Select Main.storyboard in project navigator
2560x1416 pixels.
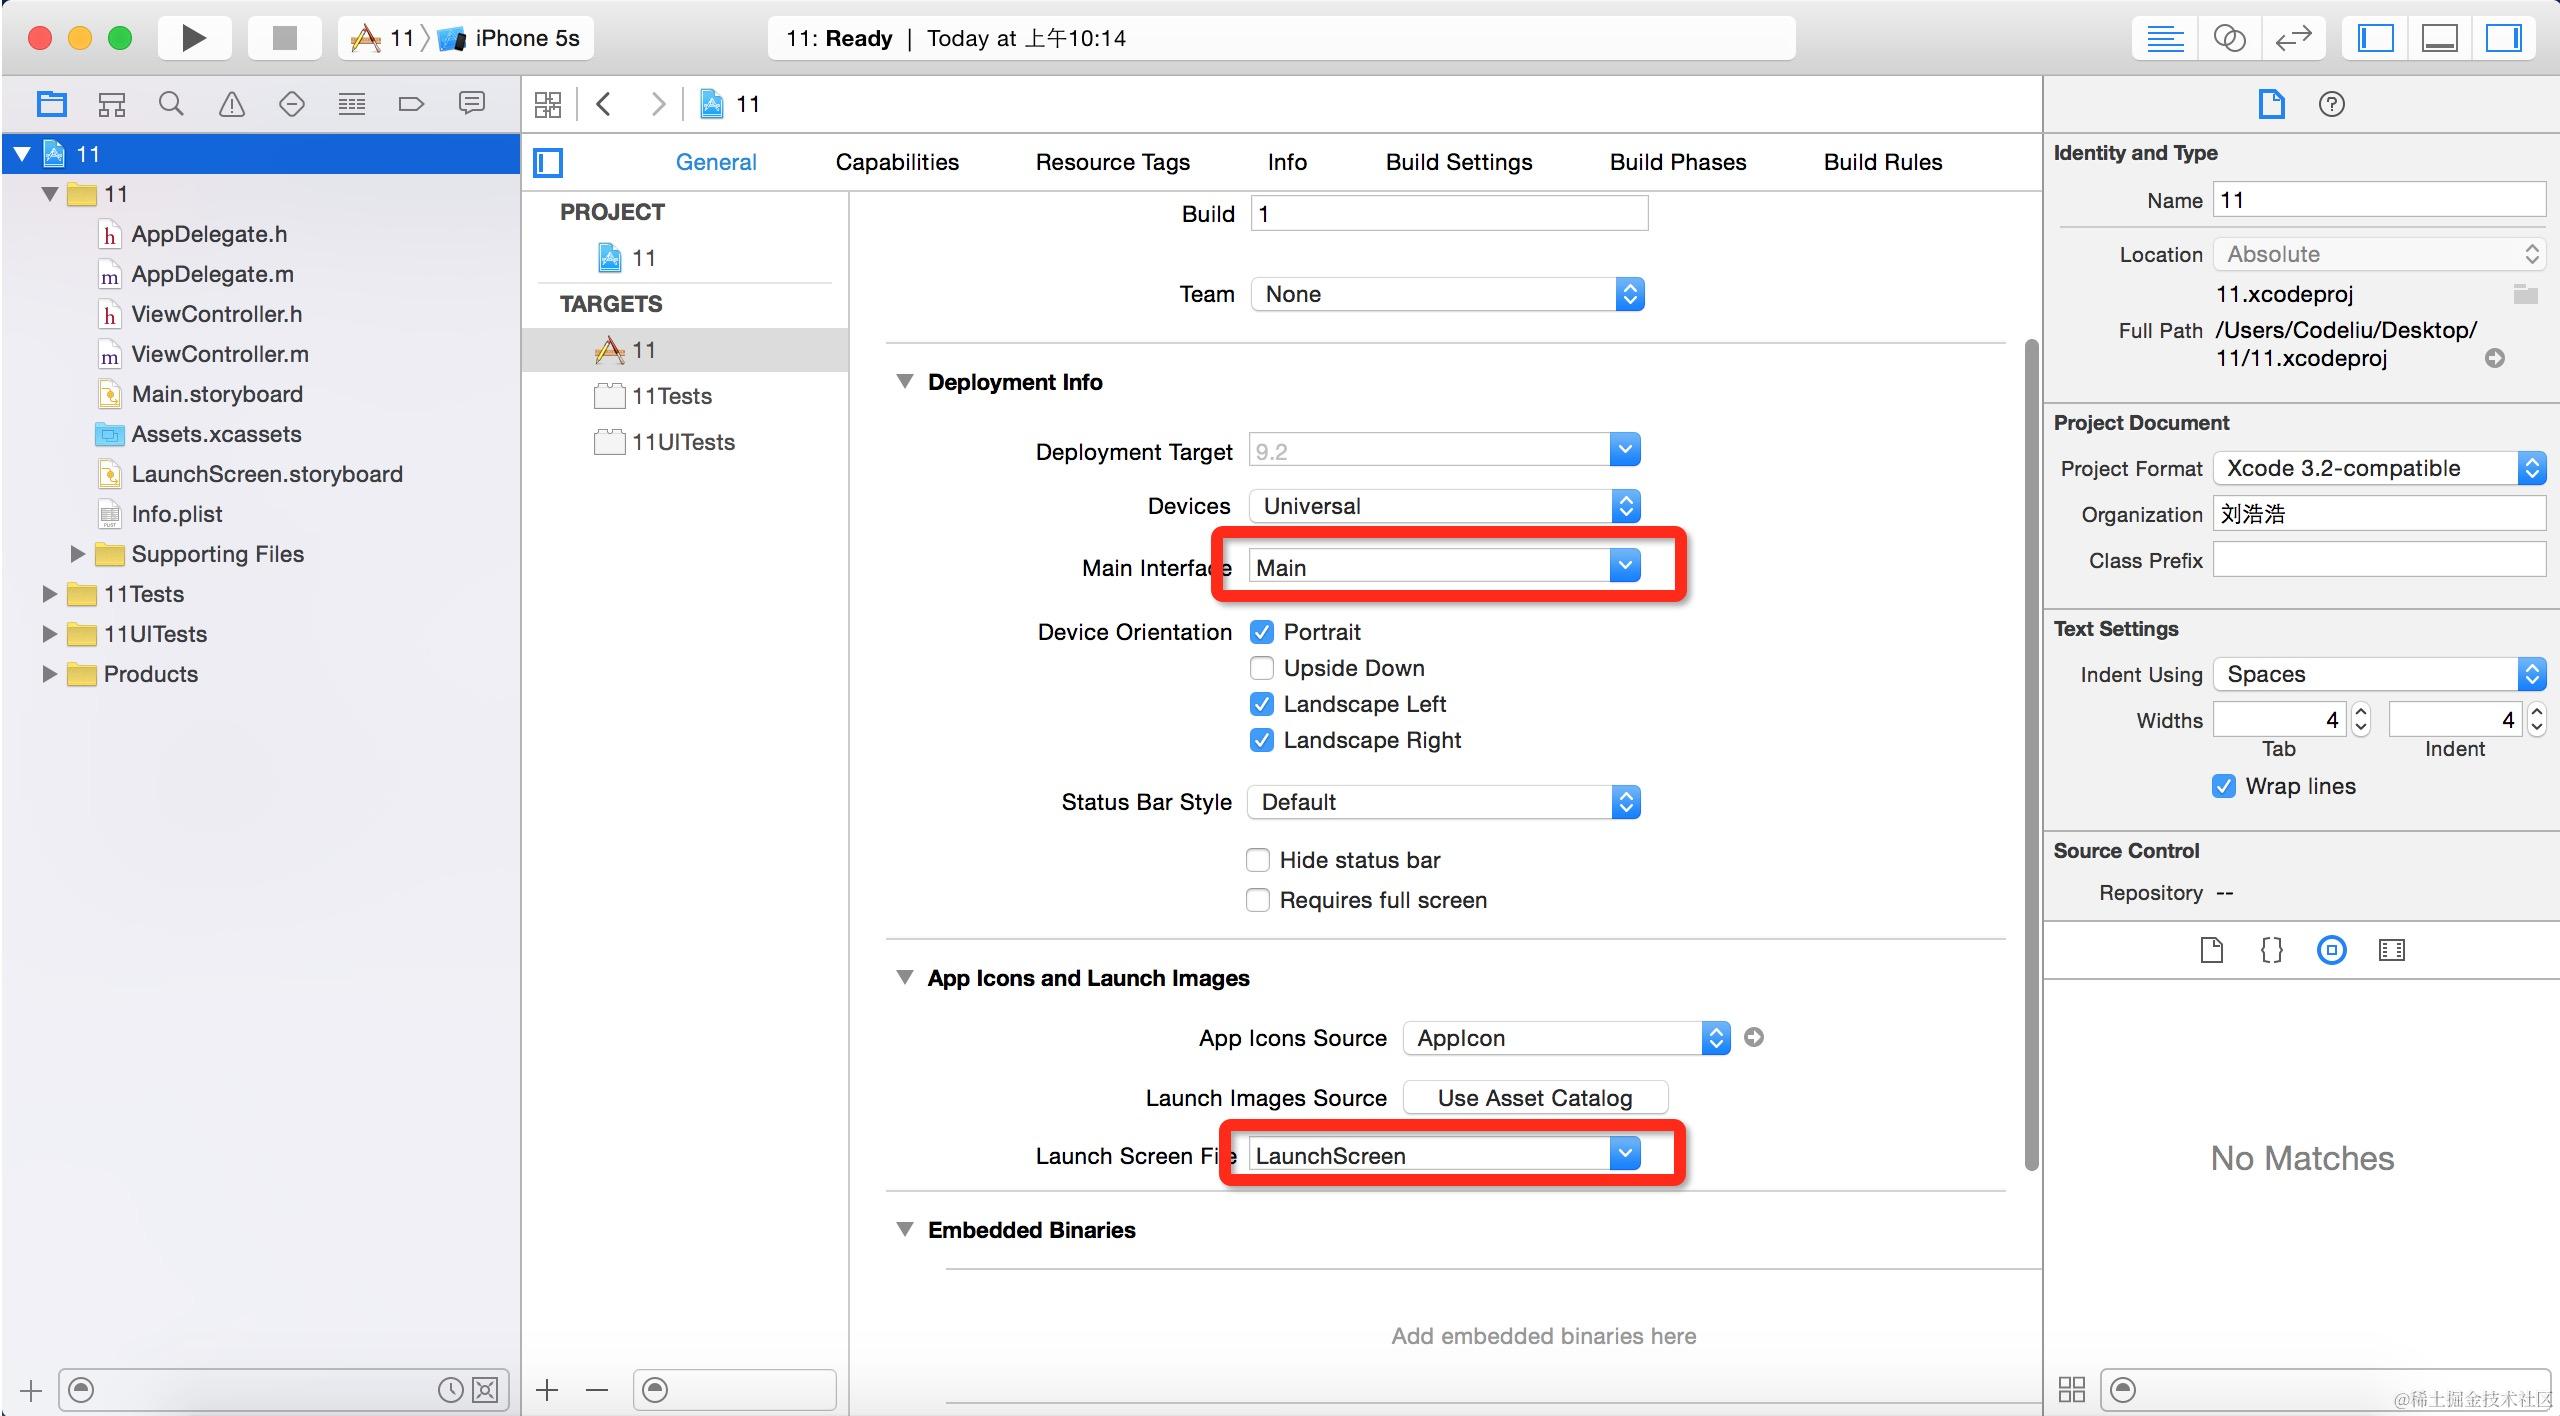click(x=217, y=394)
